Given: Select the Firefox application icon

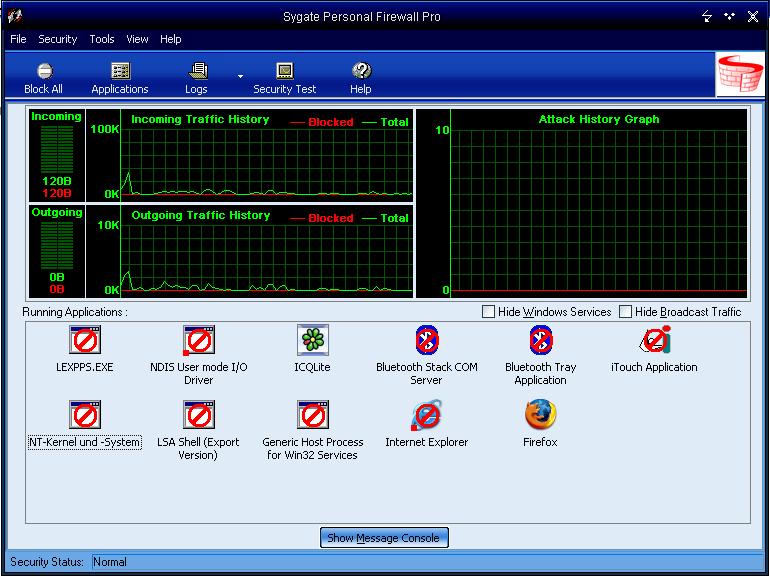Looking at the screenshot, I should tap(541, 414).
